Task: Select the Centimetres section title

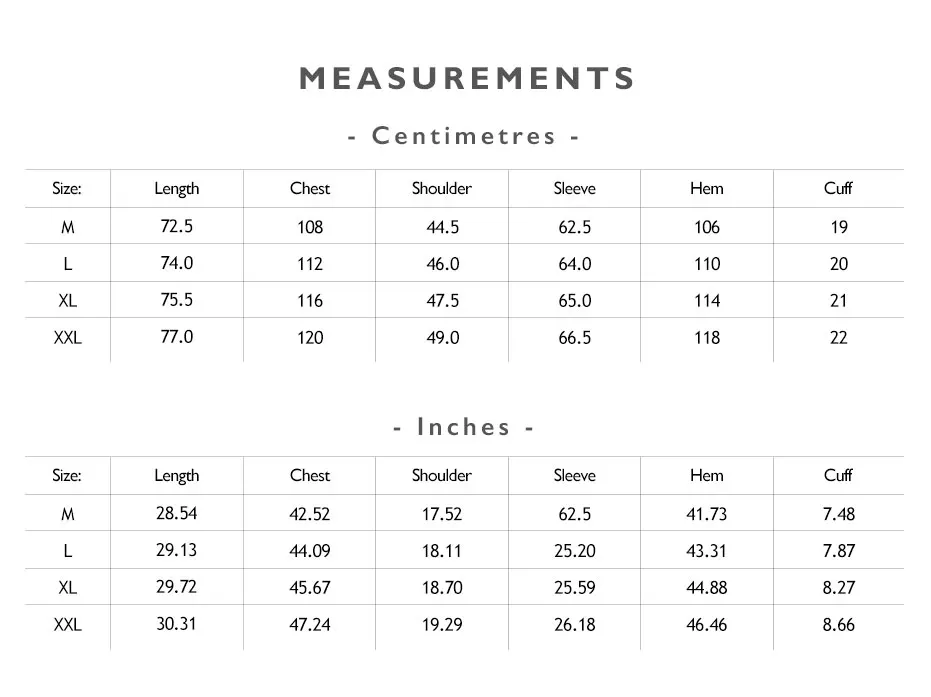Action: [x=464, y=136]
